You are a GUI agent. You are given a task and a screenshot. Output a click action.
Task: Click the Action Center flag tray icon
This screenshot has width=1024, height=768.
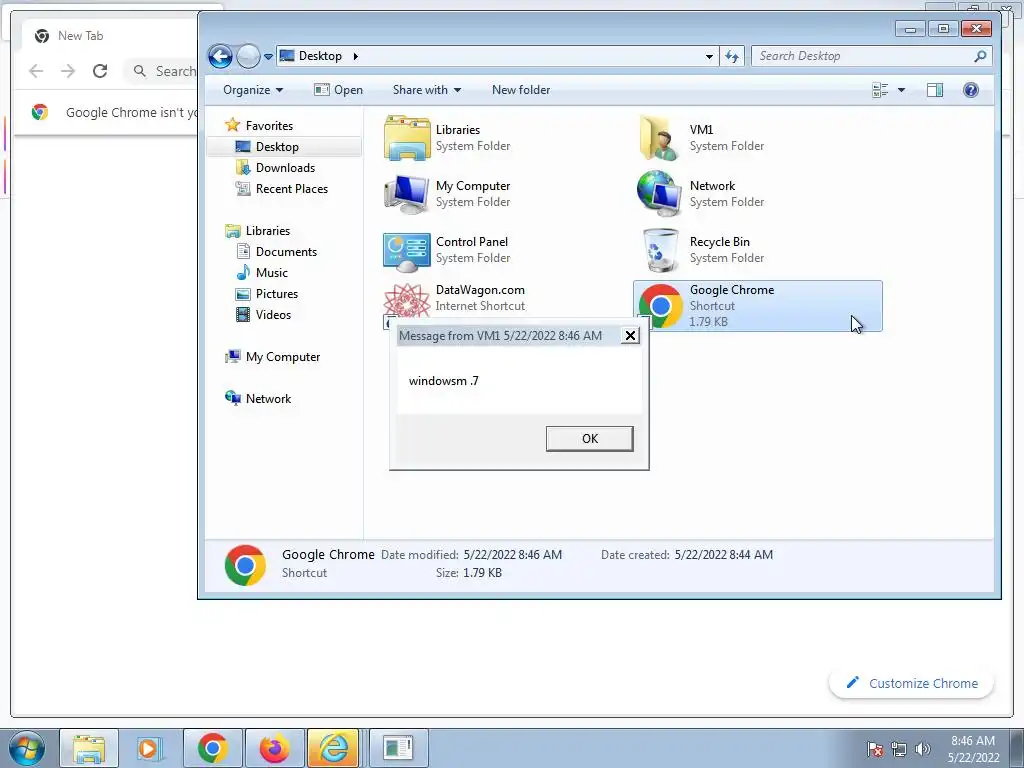tap(875, 749)
